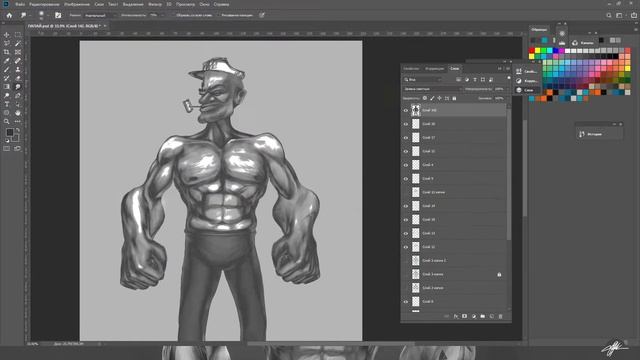The image size is (640, 360).
Task: Open Edit Toolbar three-dots button
Action: pos(18,121)
